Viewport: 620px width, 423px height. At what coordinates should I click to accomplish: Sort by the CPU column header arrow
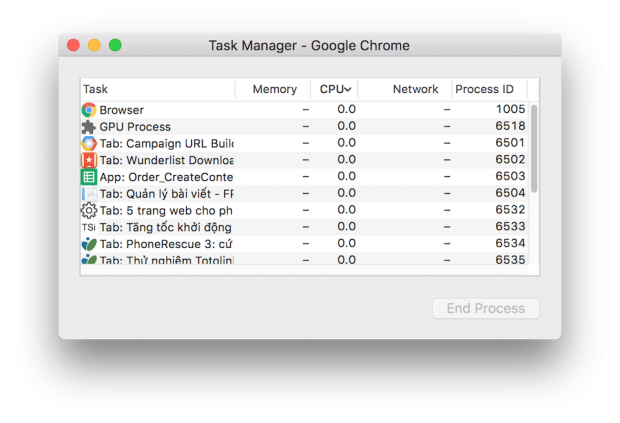(x=347, y=90)
